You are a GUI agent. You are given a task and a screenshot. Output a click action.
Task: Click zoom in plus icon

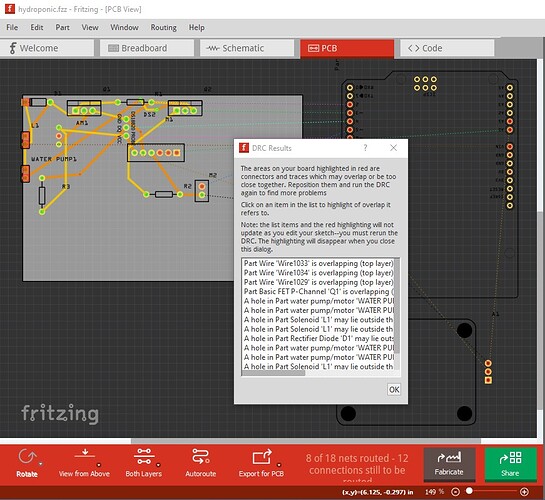(524, 492)
